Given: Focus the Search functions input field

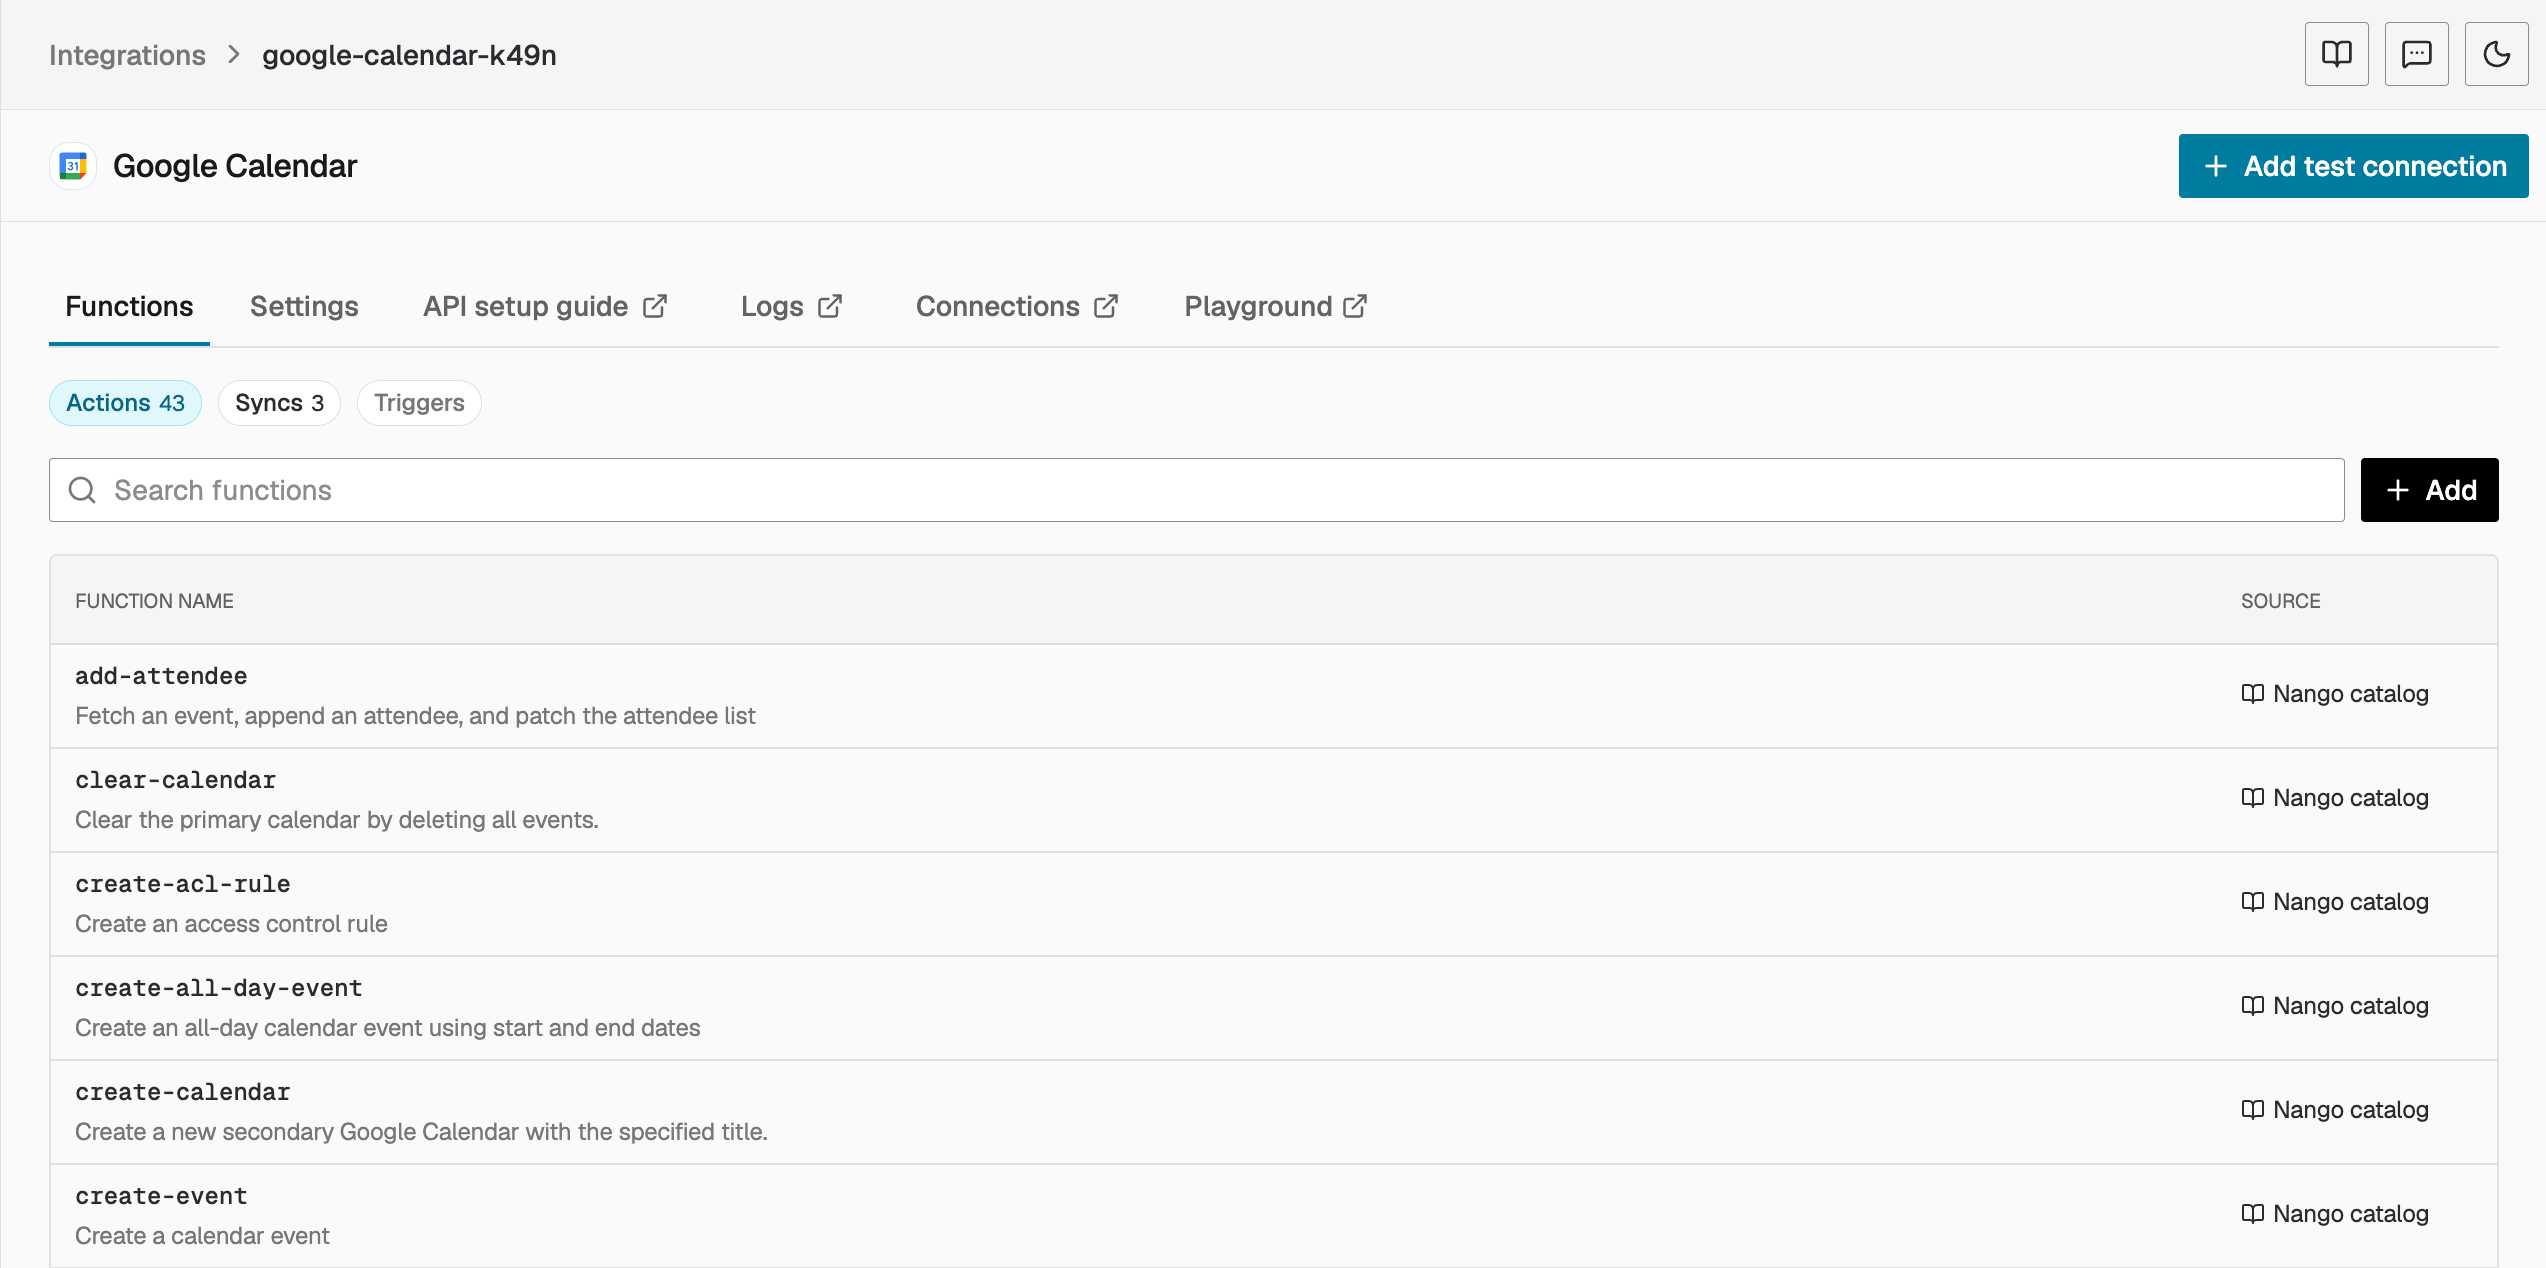Looking at the screenshot, I should point(1196,490).
